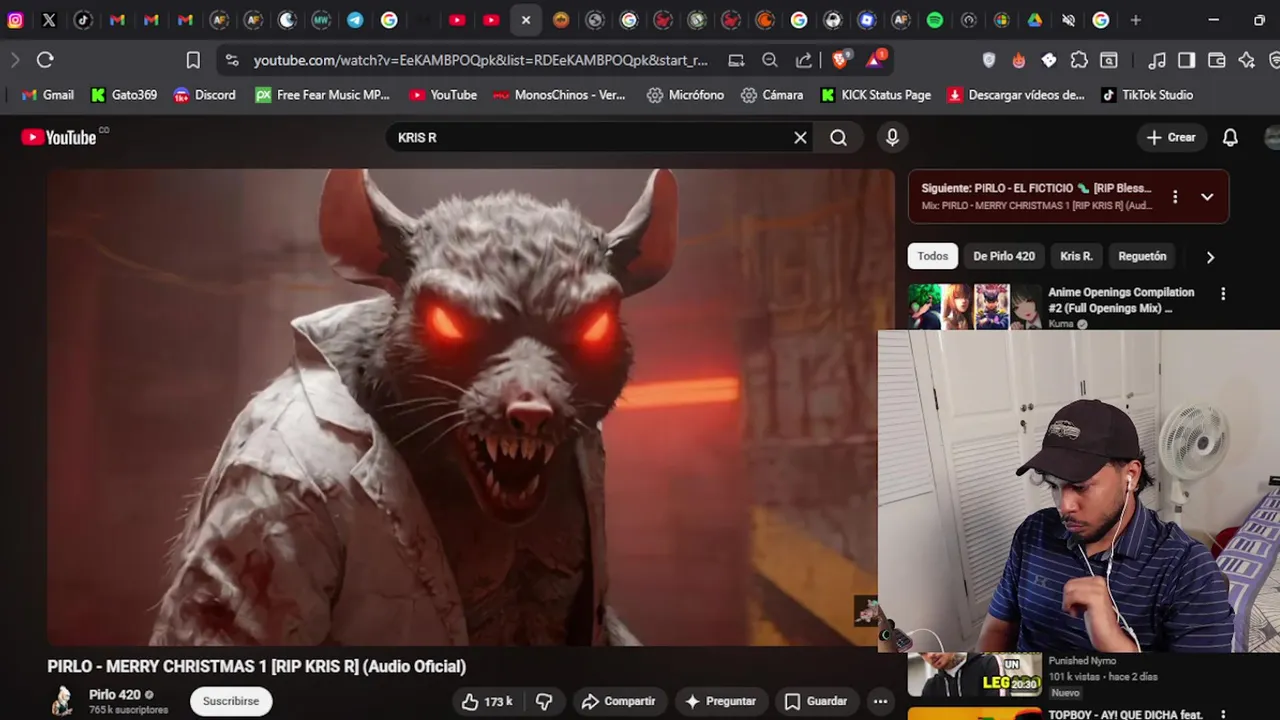Screen dimensions: 1280x720
Task: Click the zoom magnifier icon in address bar
Action: [770, 60]
